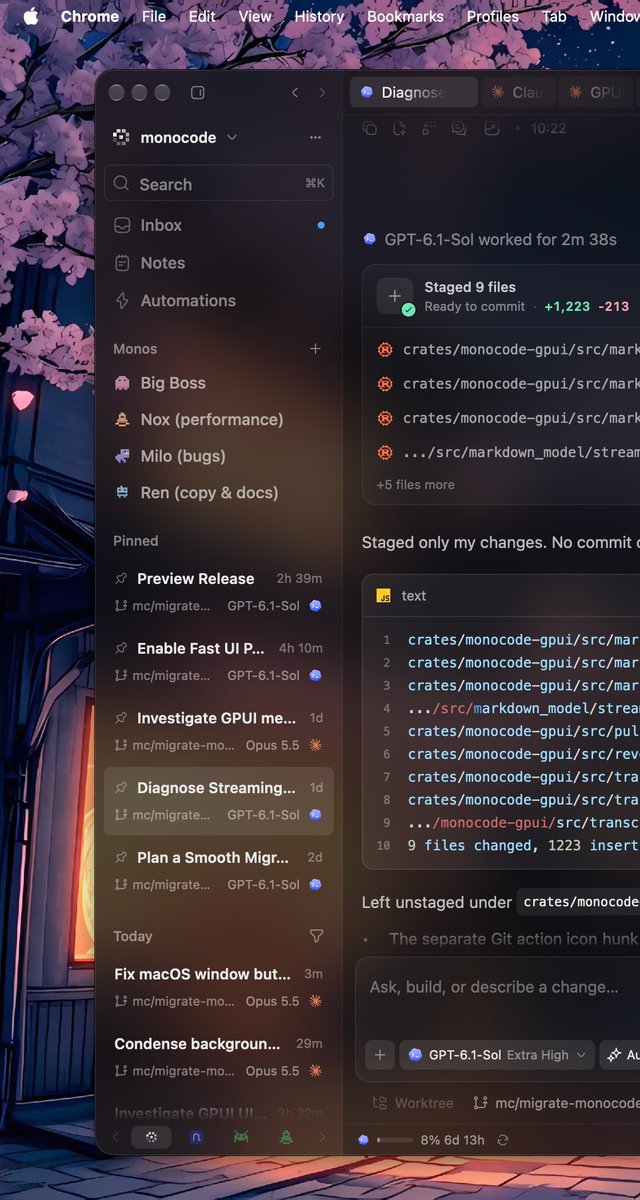Toggle the sidebar panel icon
This screenshot has width=640, height=1200.
pos(198,93)
